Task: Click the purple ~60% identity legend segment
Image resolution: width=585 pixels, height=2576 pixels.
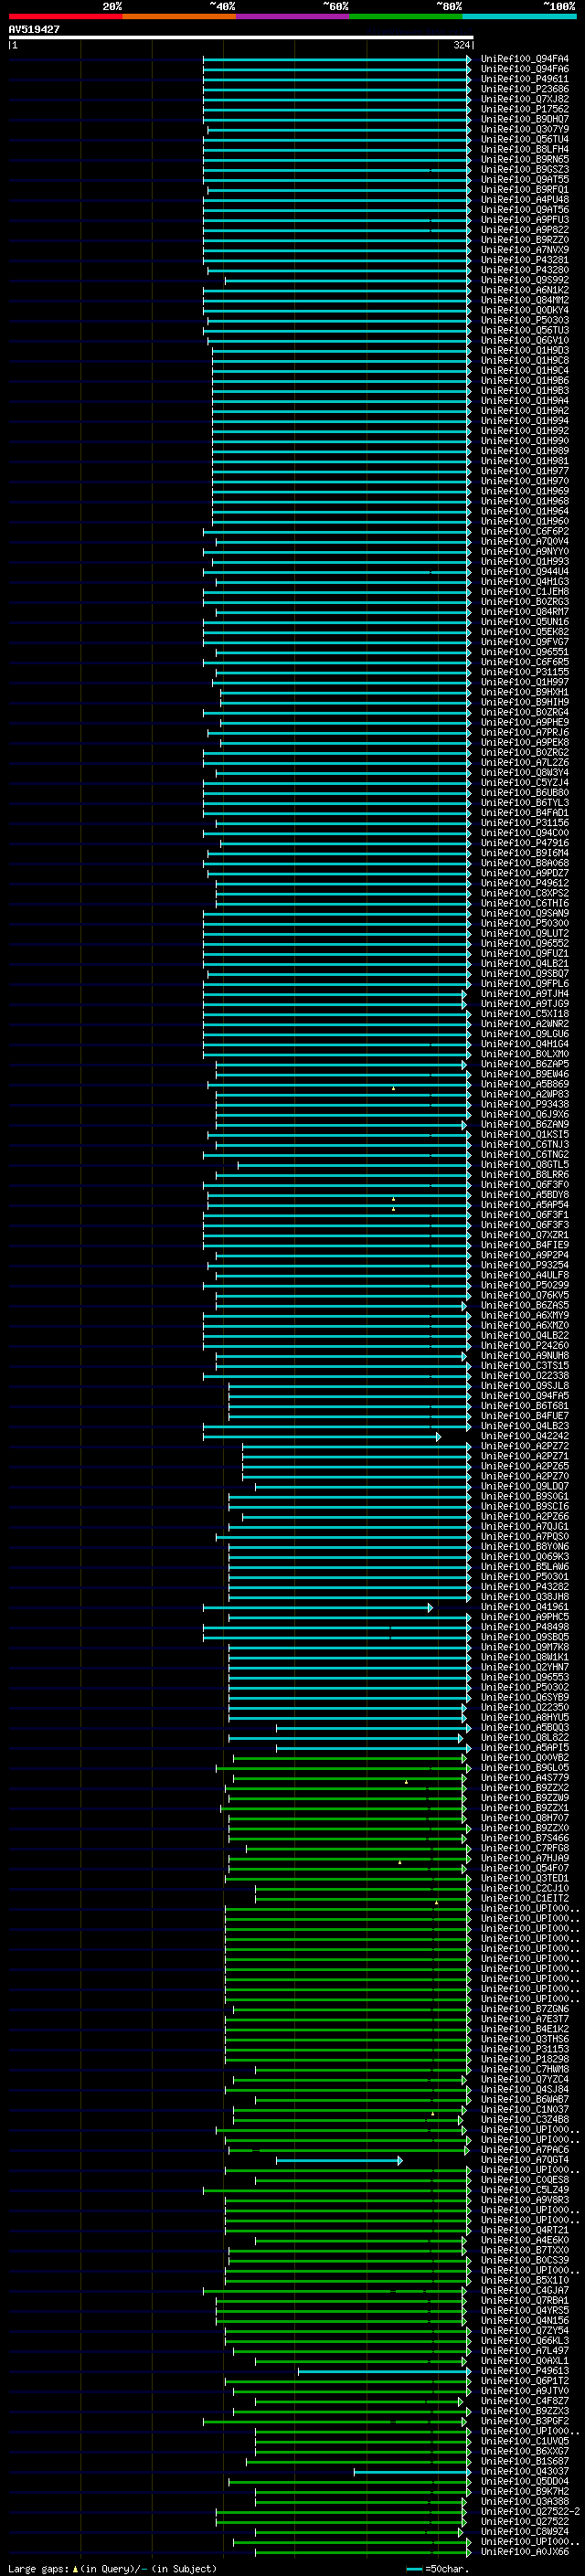Action: click(x=292, y=16)
